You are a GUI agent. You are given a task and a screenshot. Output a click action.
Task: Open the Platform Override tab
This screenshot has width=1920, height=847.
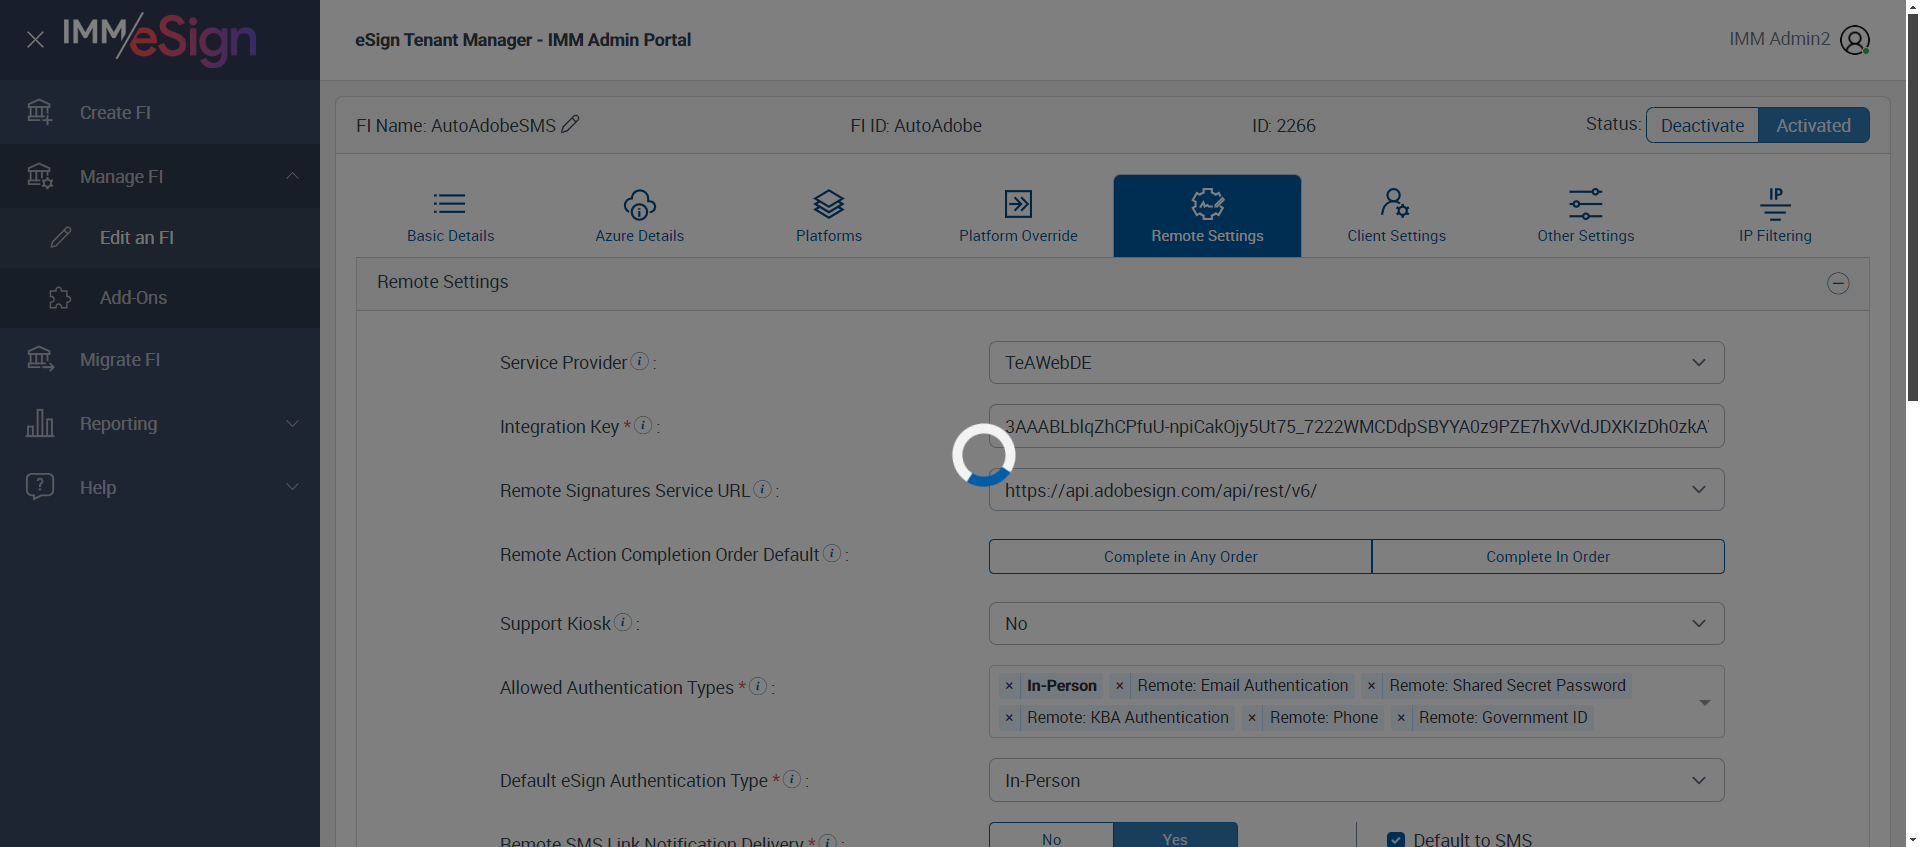(x=1018, y=216)
